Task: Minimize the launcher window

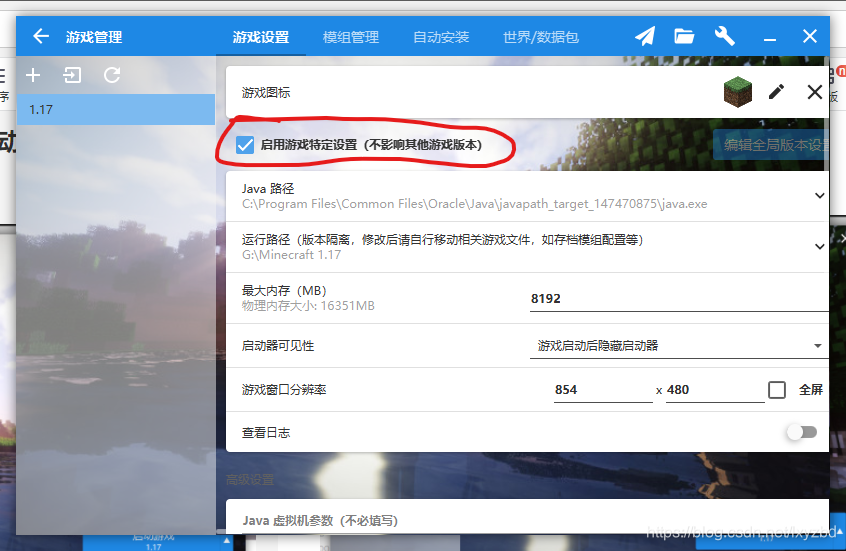Action: point(770,37)
